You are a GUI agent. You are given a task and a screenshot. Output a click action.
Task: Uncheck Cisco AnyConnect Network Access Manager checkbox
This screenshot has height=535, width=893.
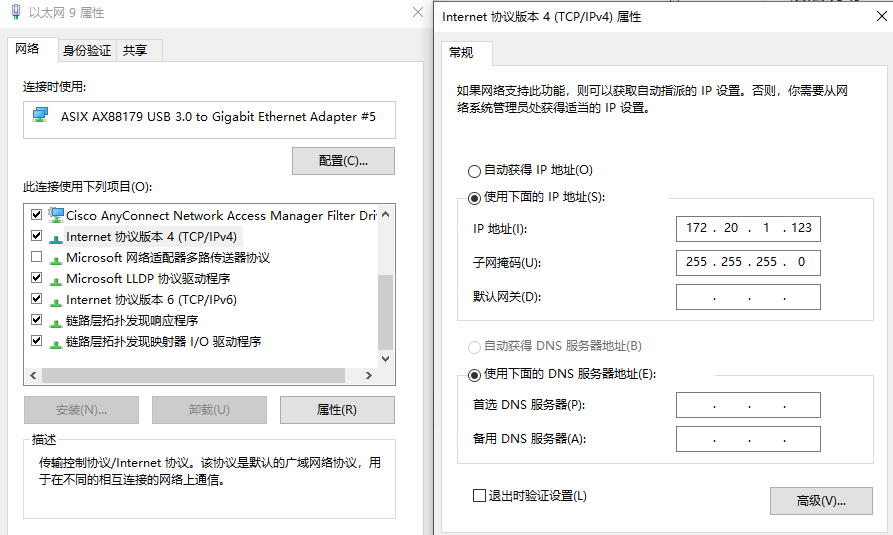click(x=36, y=214)
